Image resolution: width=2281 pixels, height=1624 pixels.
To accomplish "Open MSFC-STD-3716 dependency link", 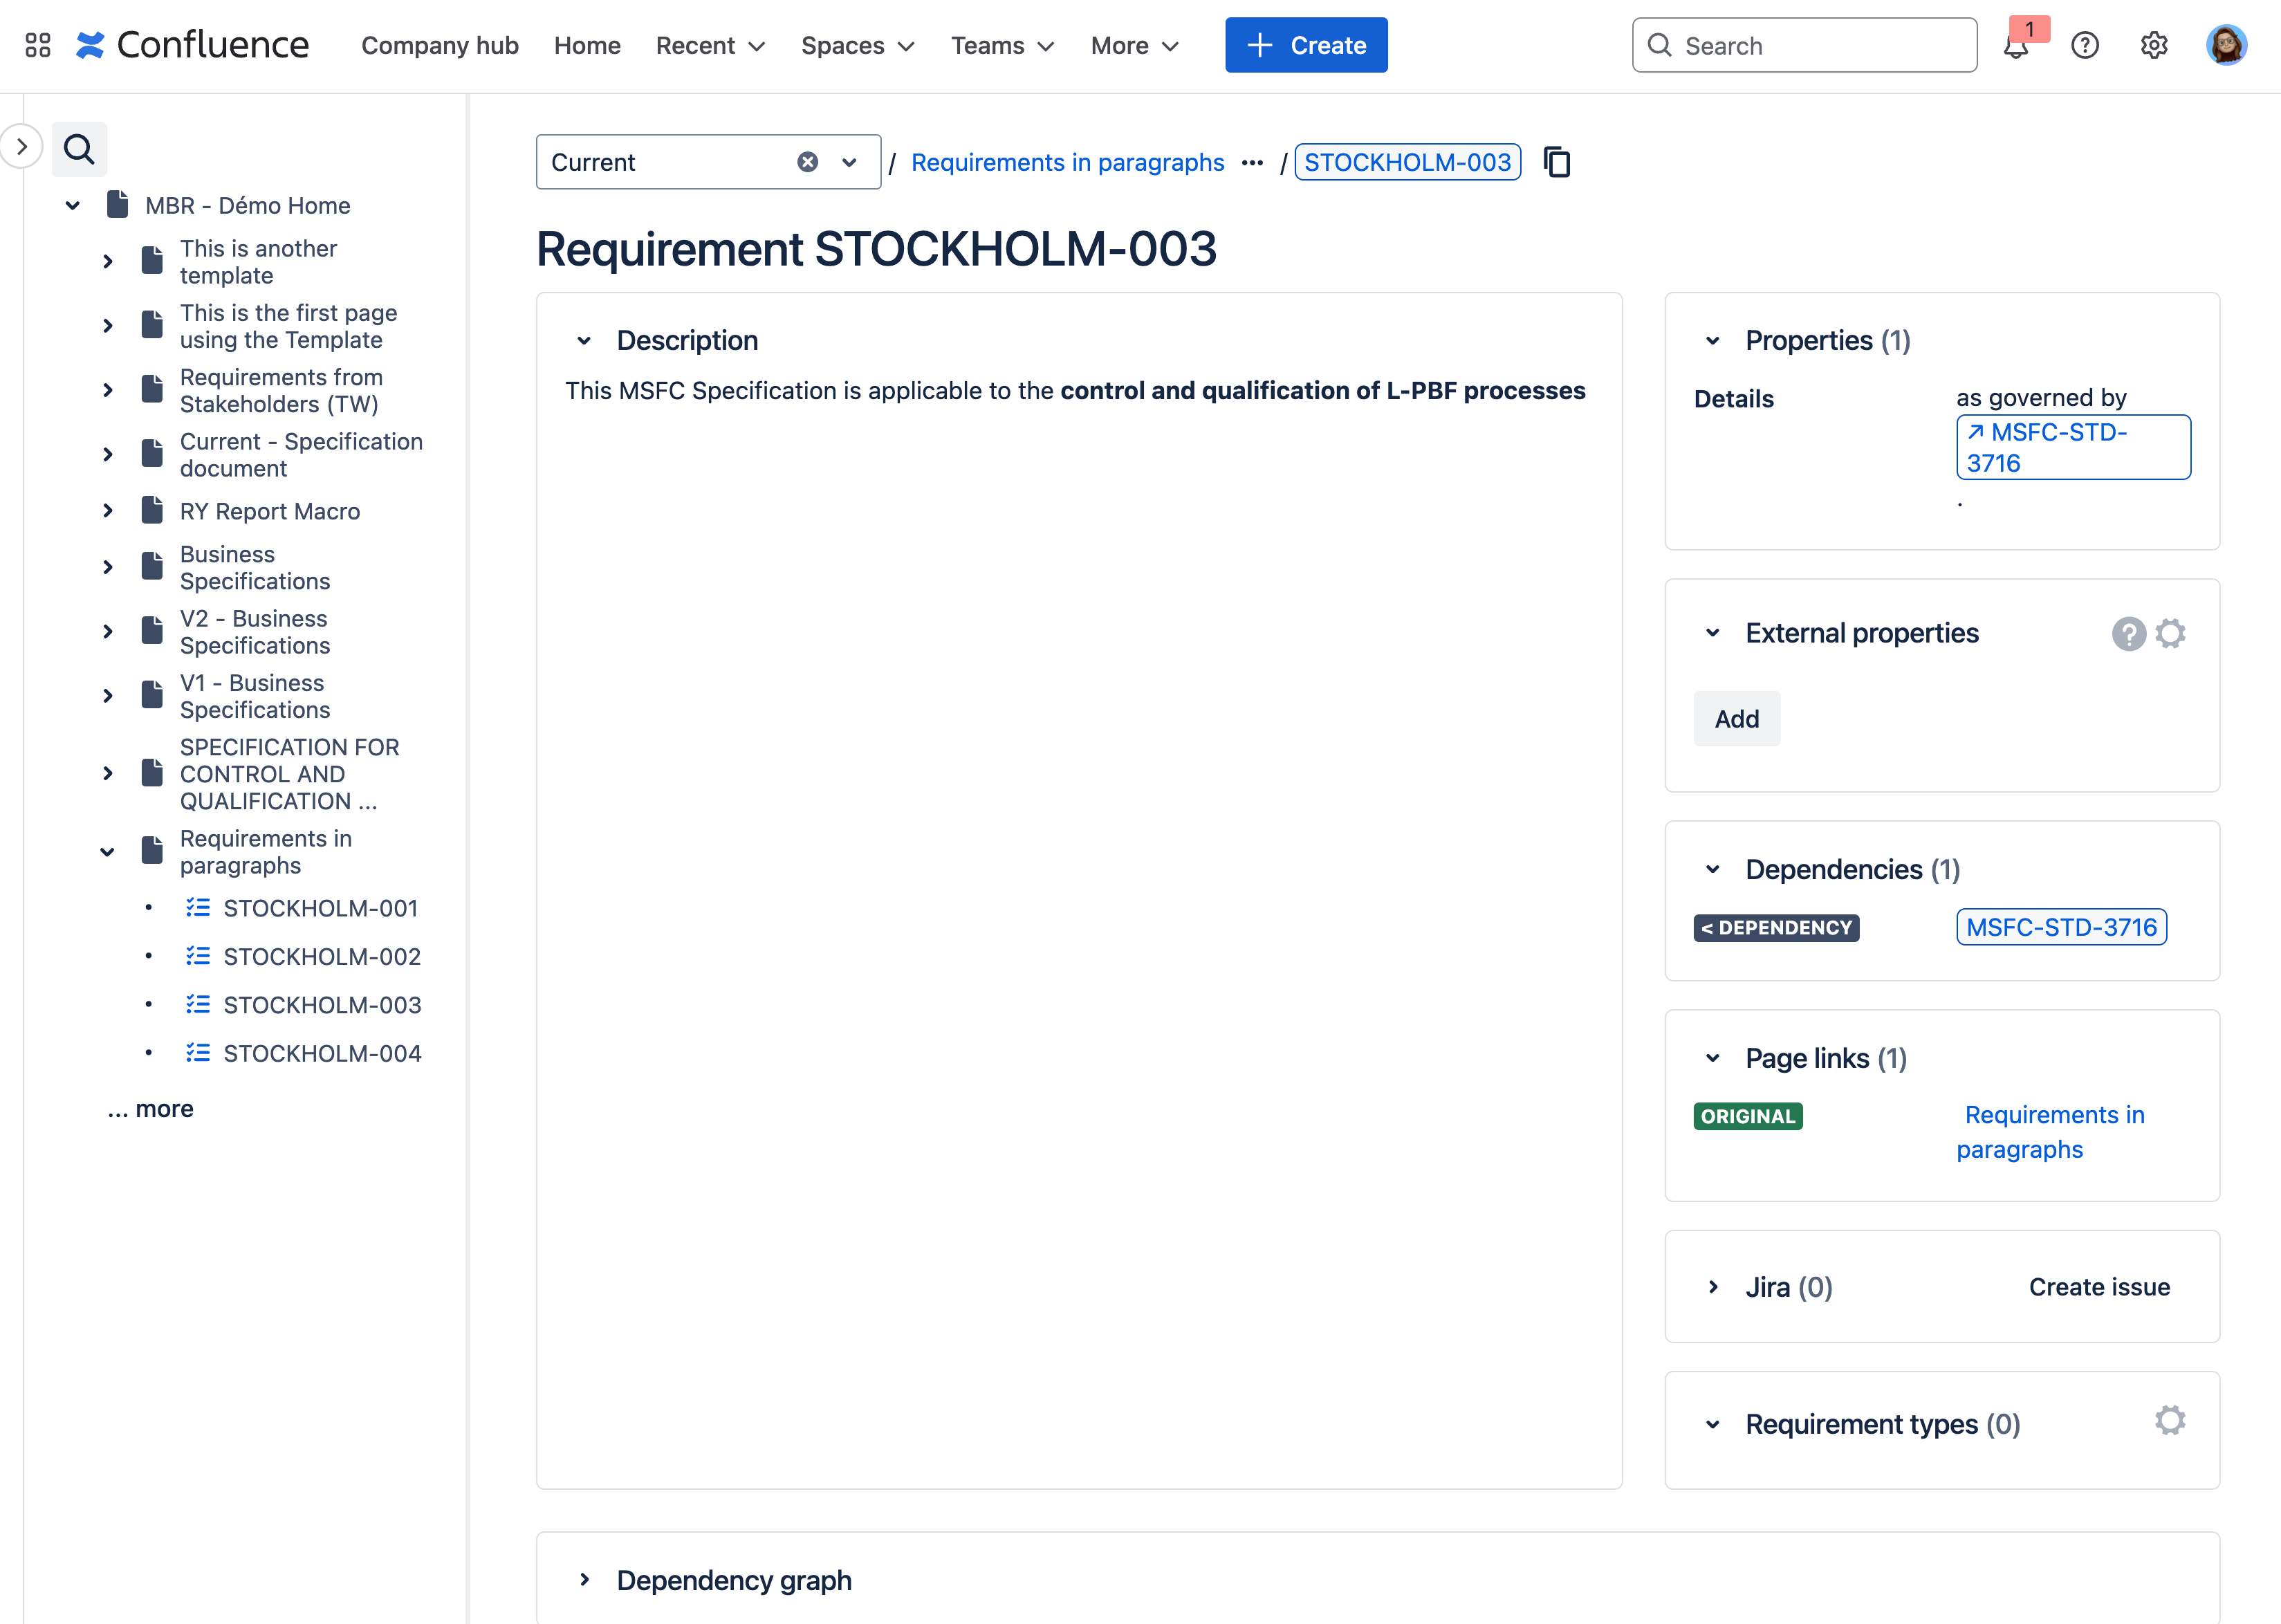I will point(2060,927).
